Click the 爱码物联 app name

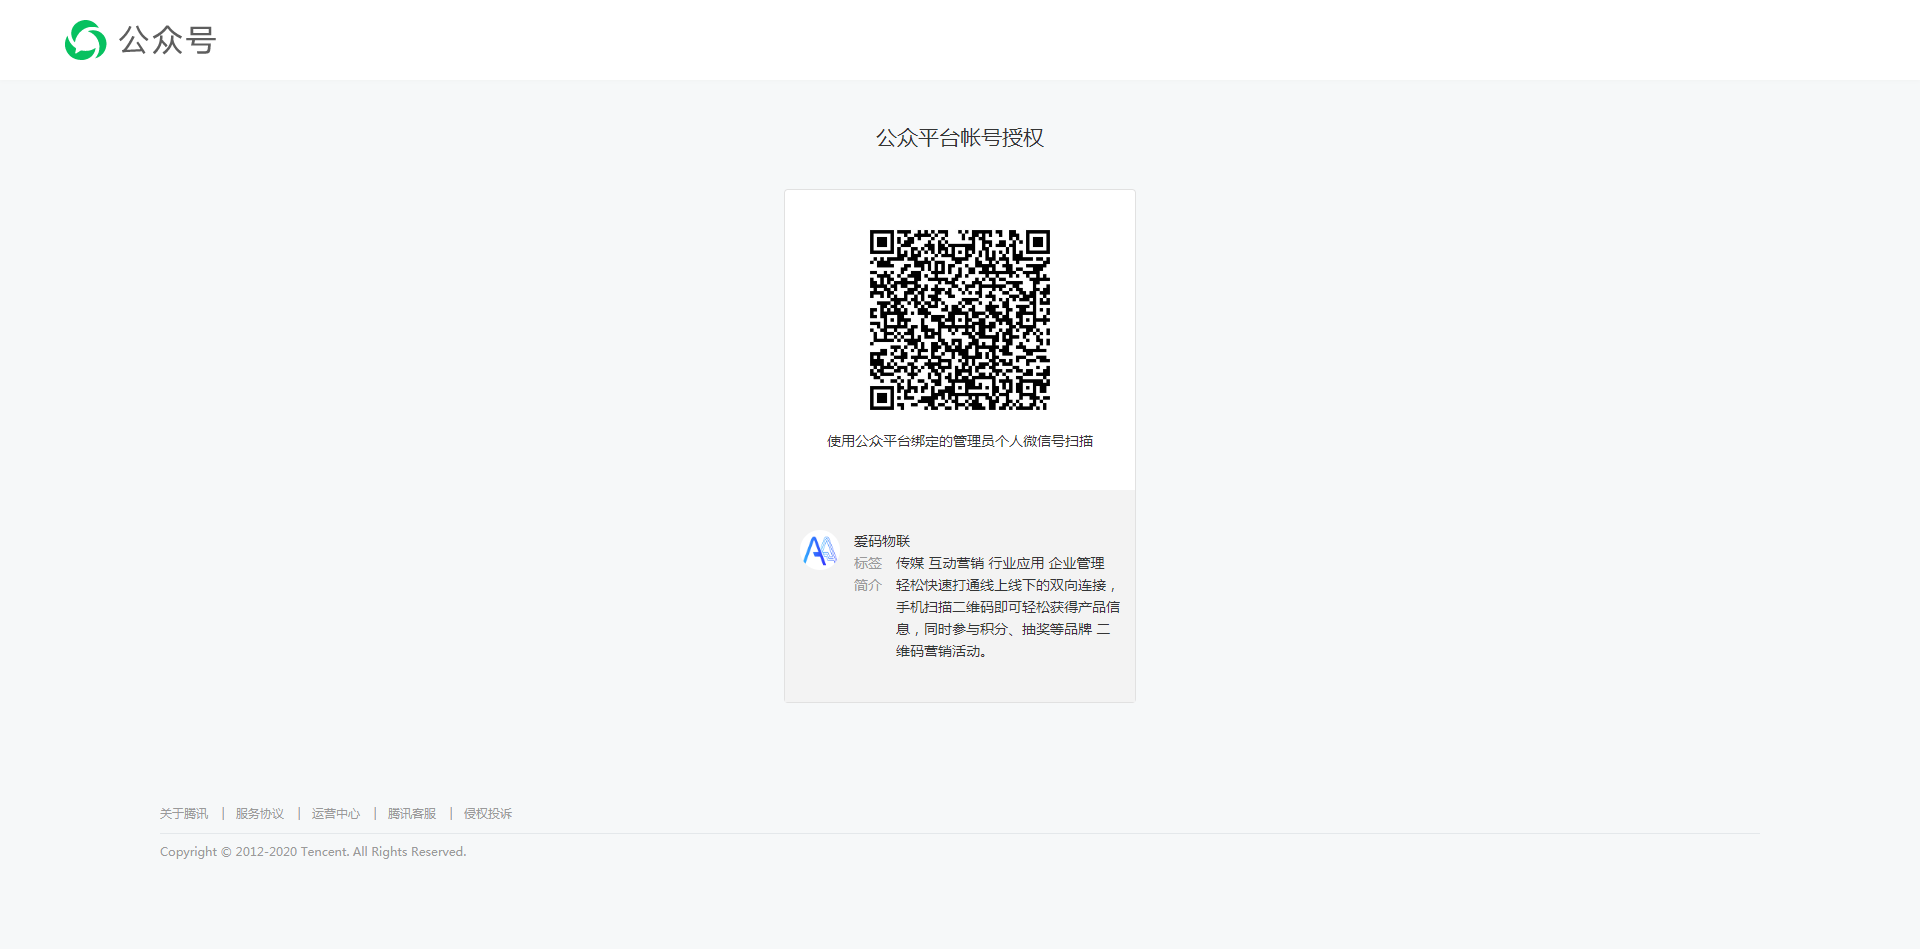(882, 541)
